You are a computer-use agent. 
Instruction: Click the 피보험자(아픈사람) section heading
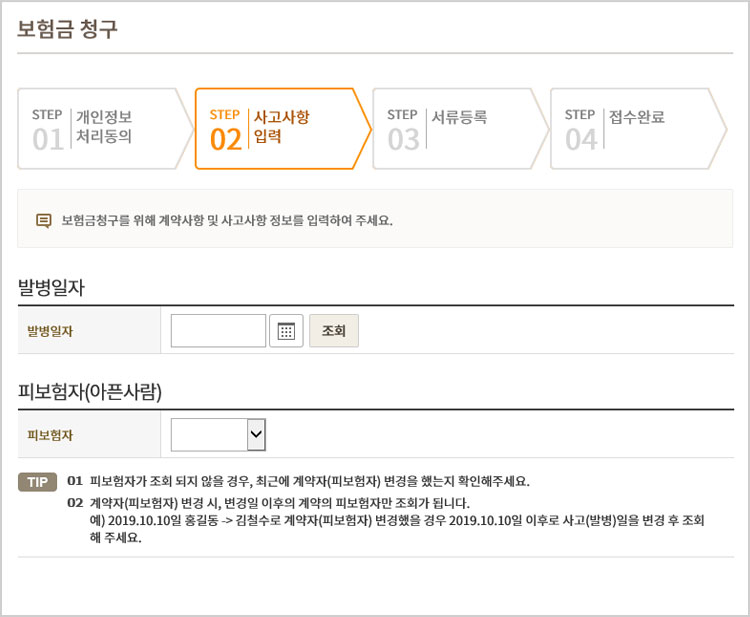(90, 391)
